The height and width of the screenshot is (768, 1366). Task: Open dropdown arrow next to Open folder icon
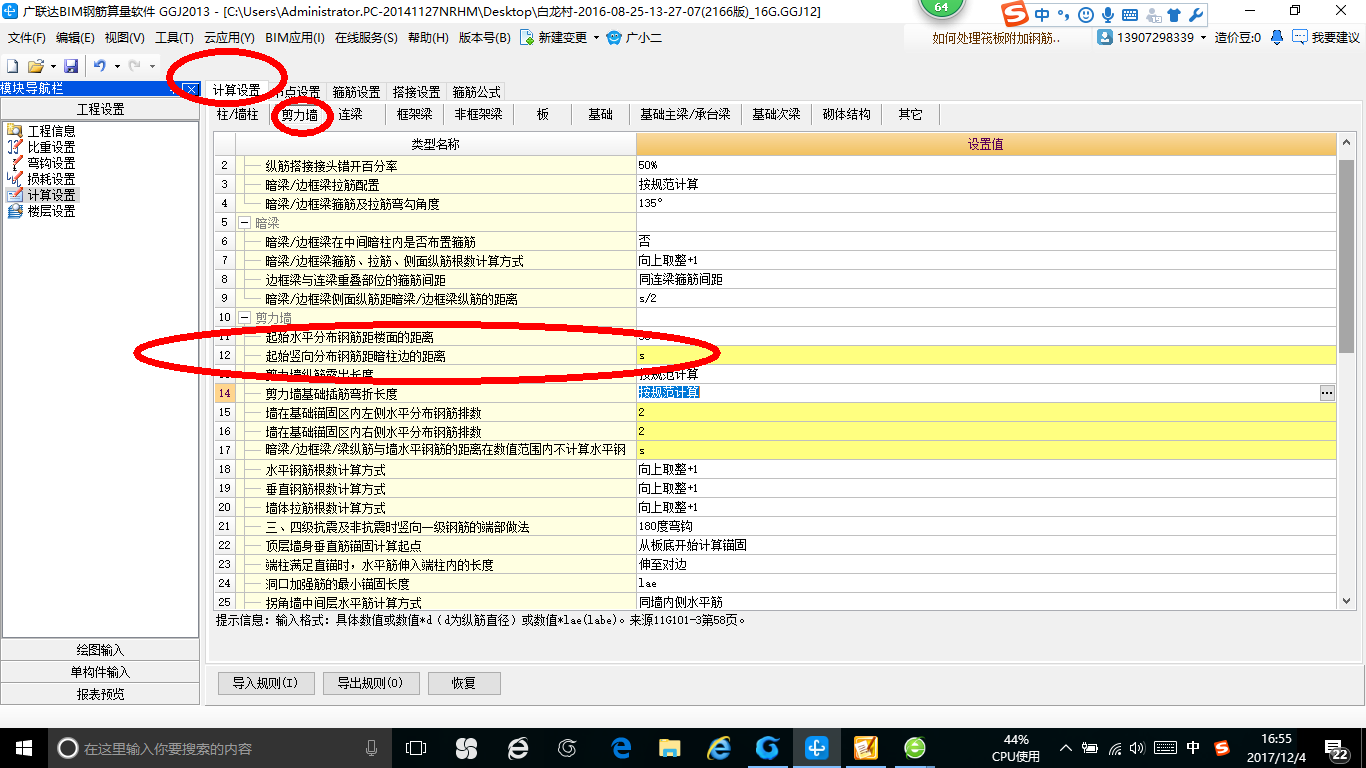coord(52,66)
